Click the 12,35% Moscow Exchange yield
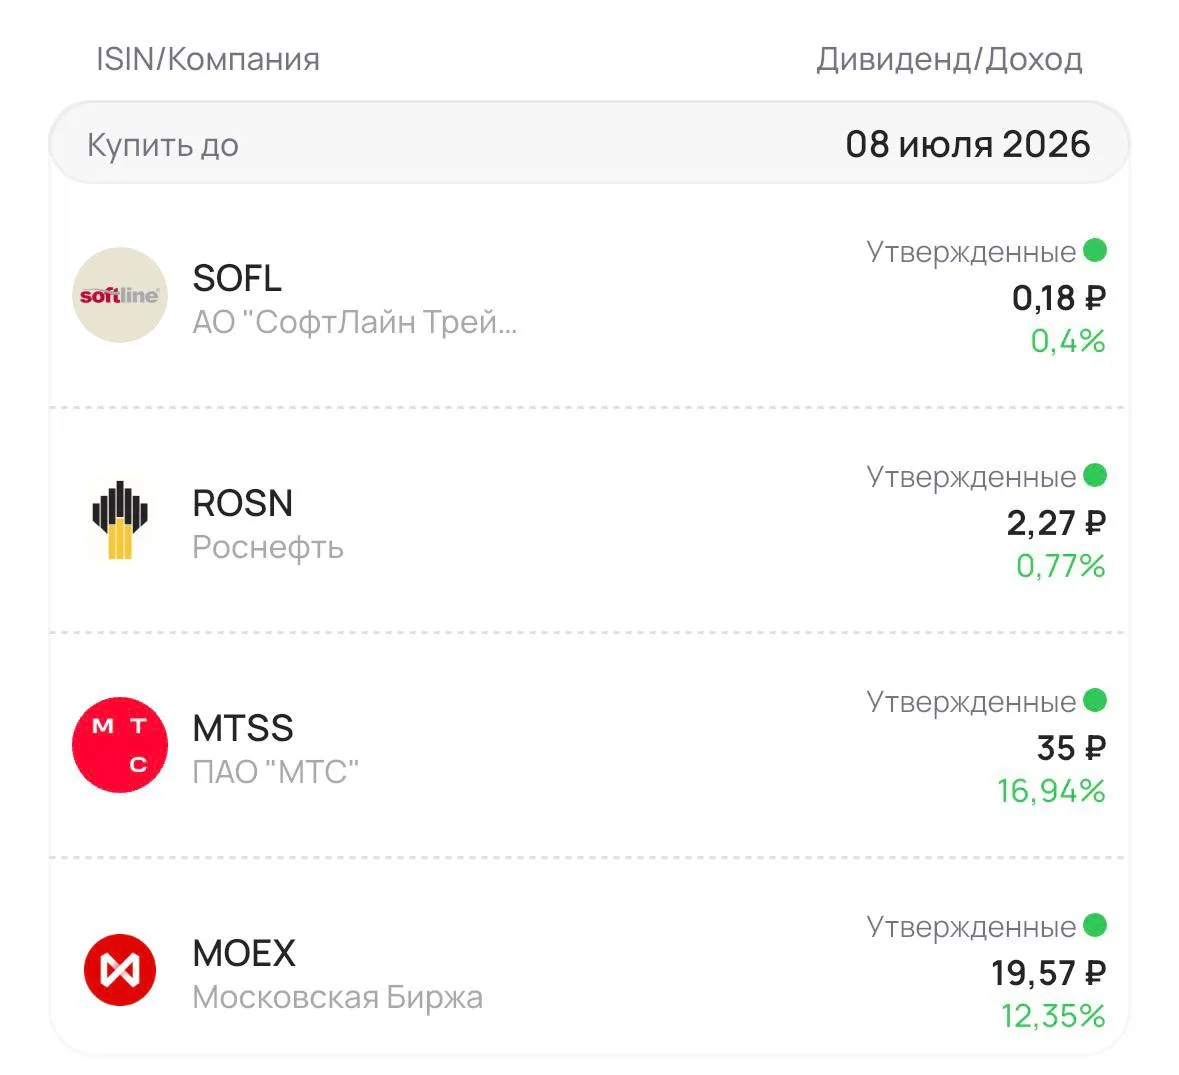The image size is (1179, 1075). pos(1053,1016)
